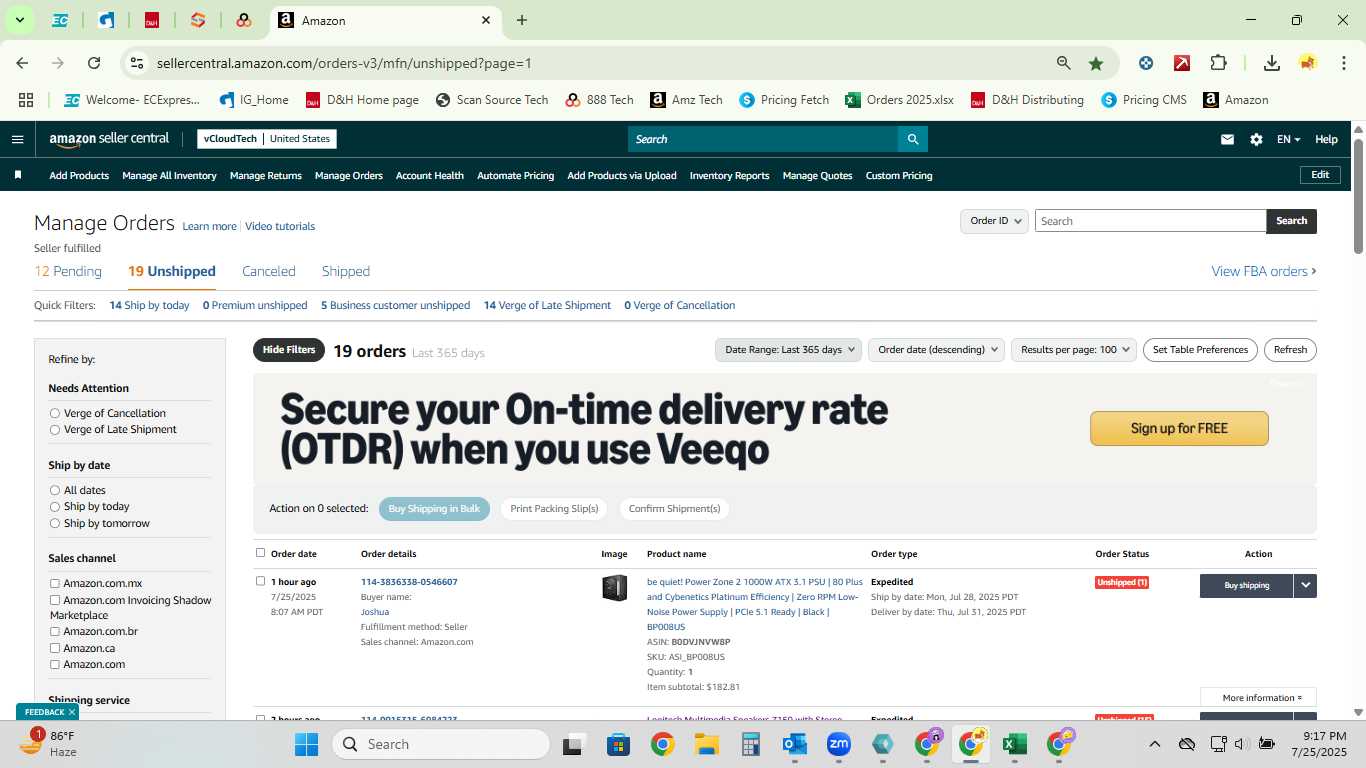Viewport: 1366px width, 768px height.
Task: Open Outlook from the taskbar
Action: (x=795, y=744)
